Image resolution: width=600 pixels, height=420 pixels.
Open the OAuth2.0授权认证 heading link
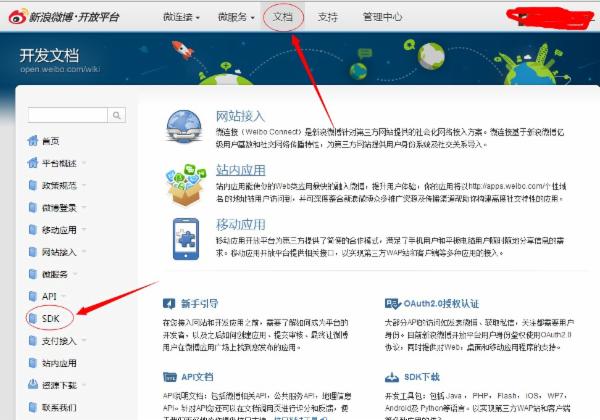(441, 304)
